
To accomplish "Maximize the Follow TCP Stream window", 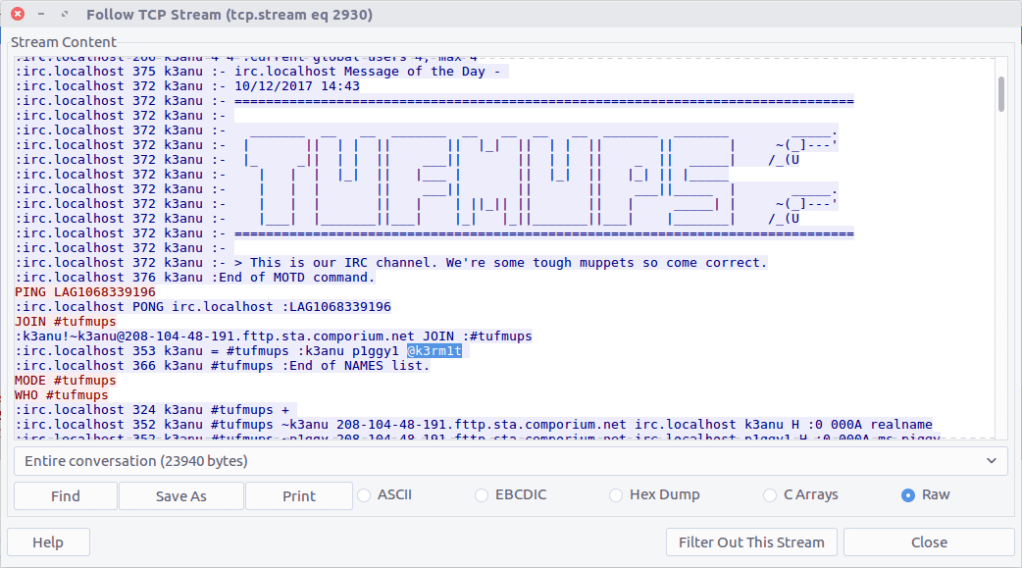I will 64,15.
